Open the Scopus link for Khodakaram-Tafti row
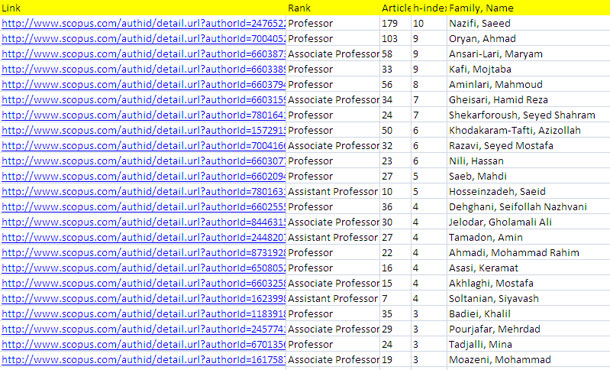The height and width of the screenshot is (370, 610). [143, 130]
